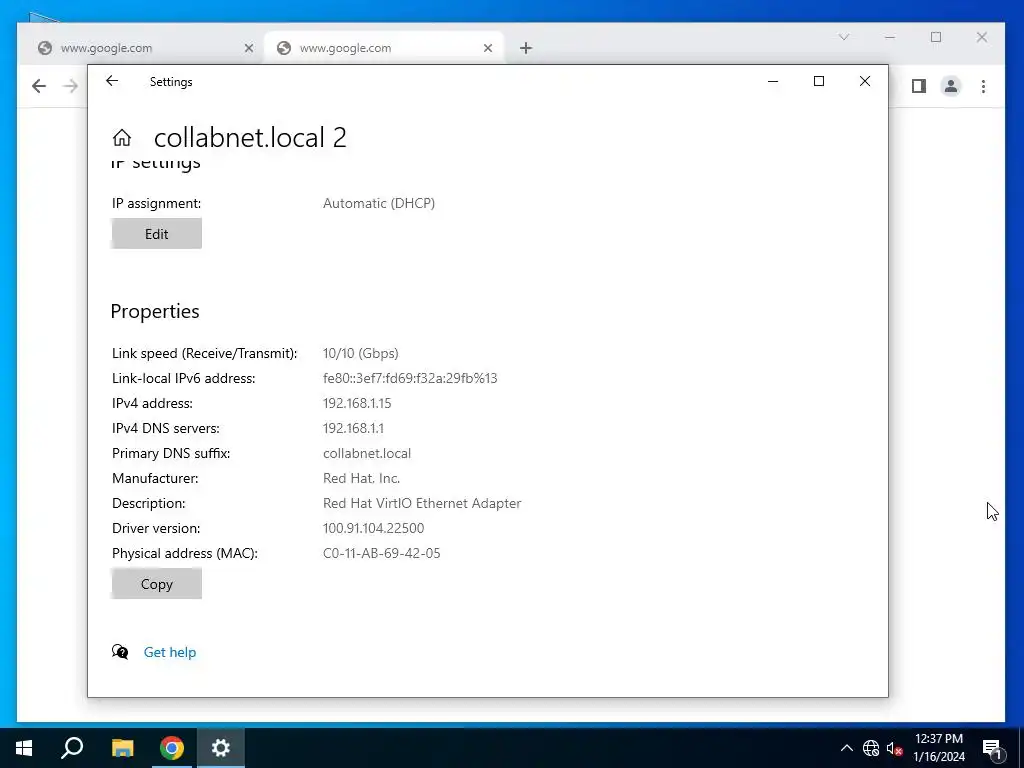Click the Properties heading
The height and width of the screenshot is (768, 1024).
coord(155,312)
